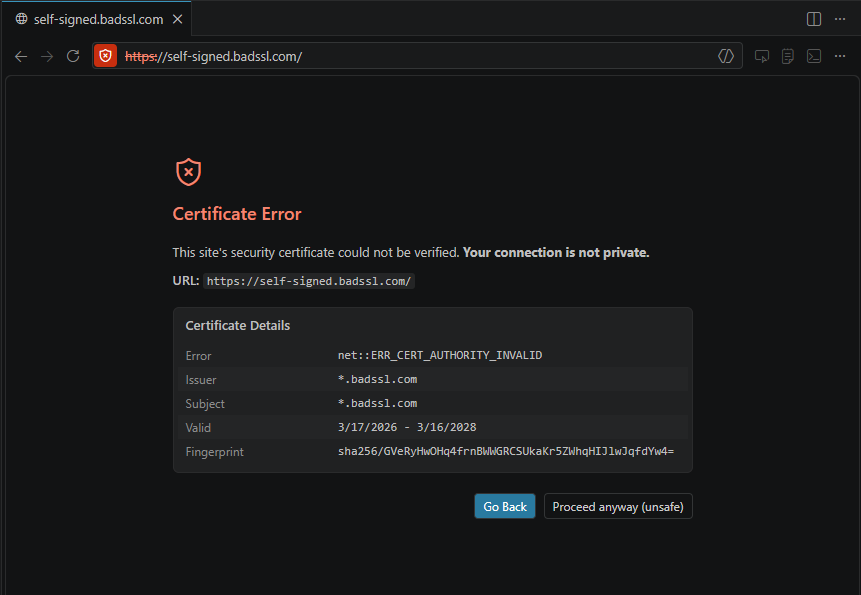The image size is (861, 595).
Task: Open the developer tools code icon
Action: (726, 56)
